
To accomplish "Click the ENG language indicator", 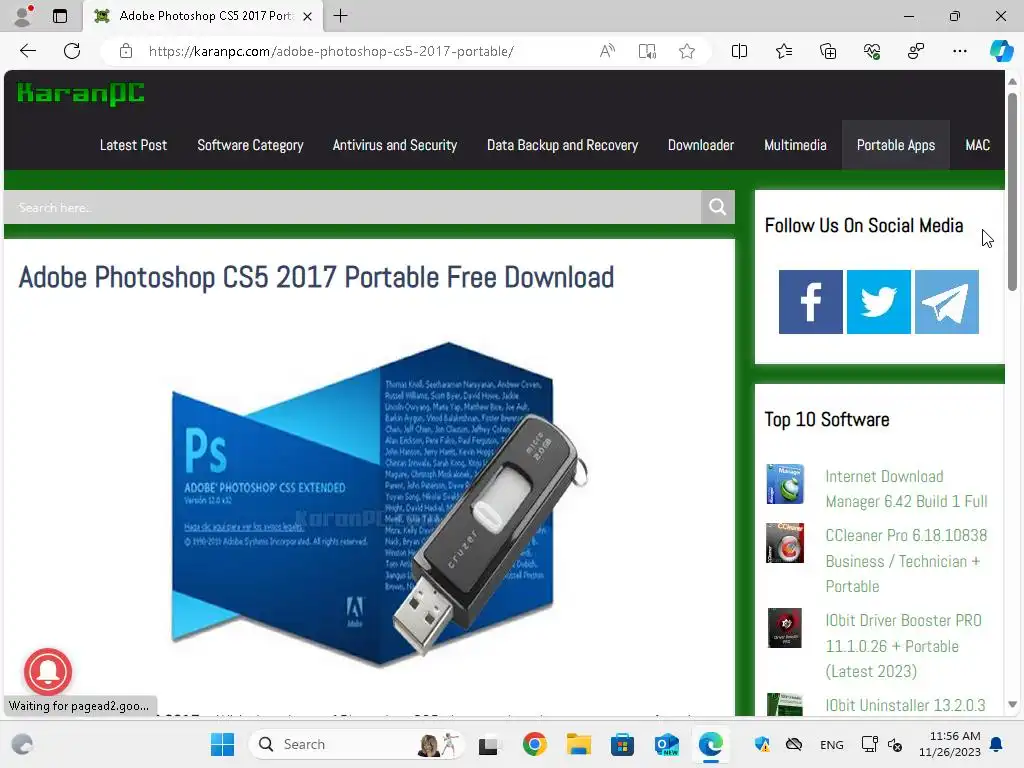I will 831,744.
